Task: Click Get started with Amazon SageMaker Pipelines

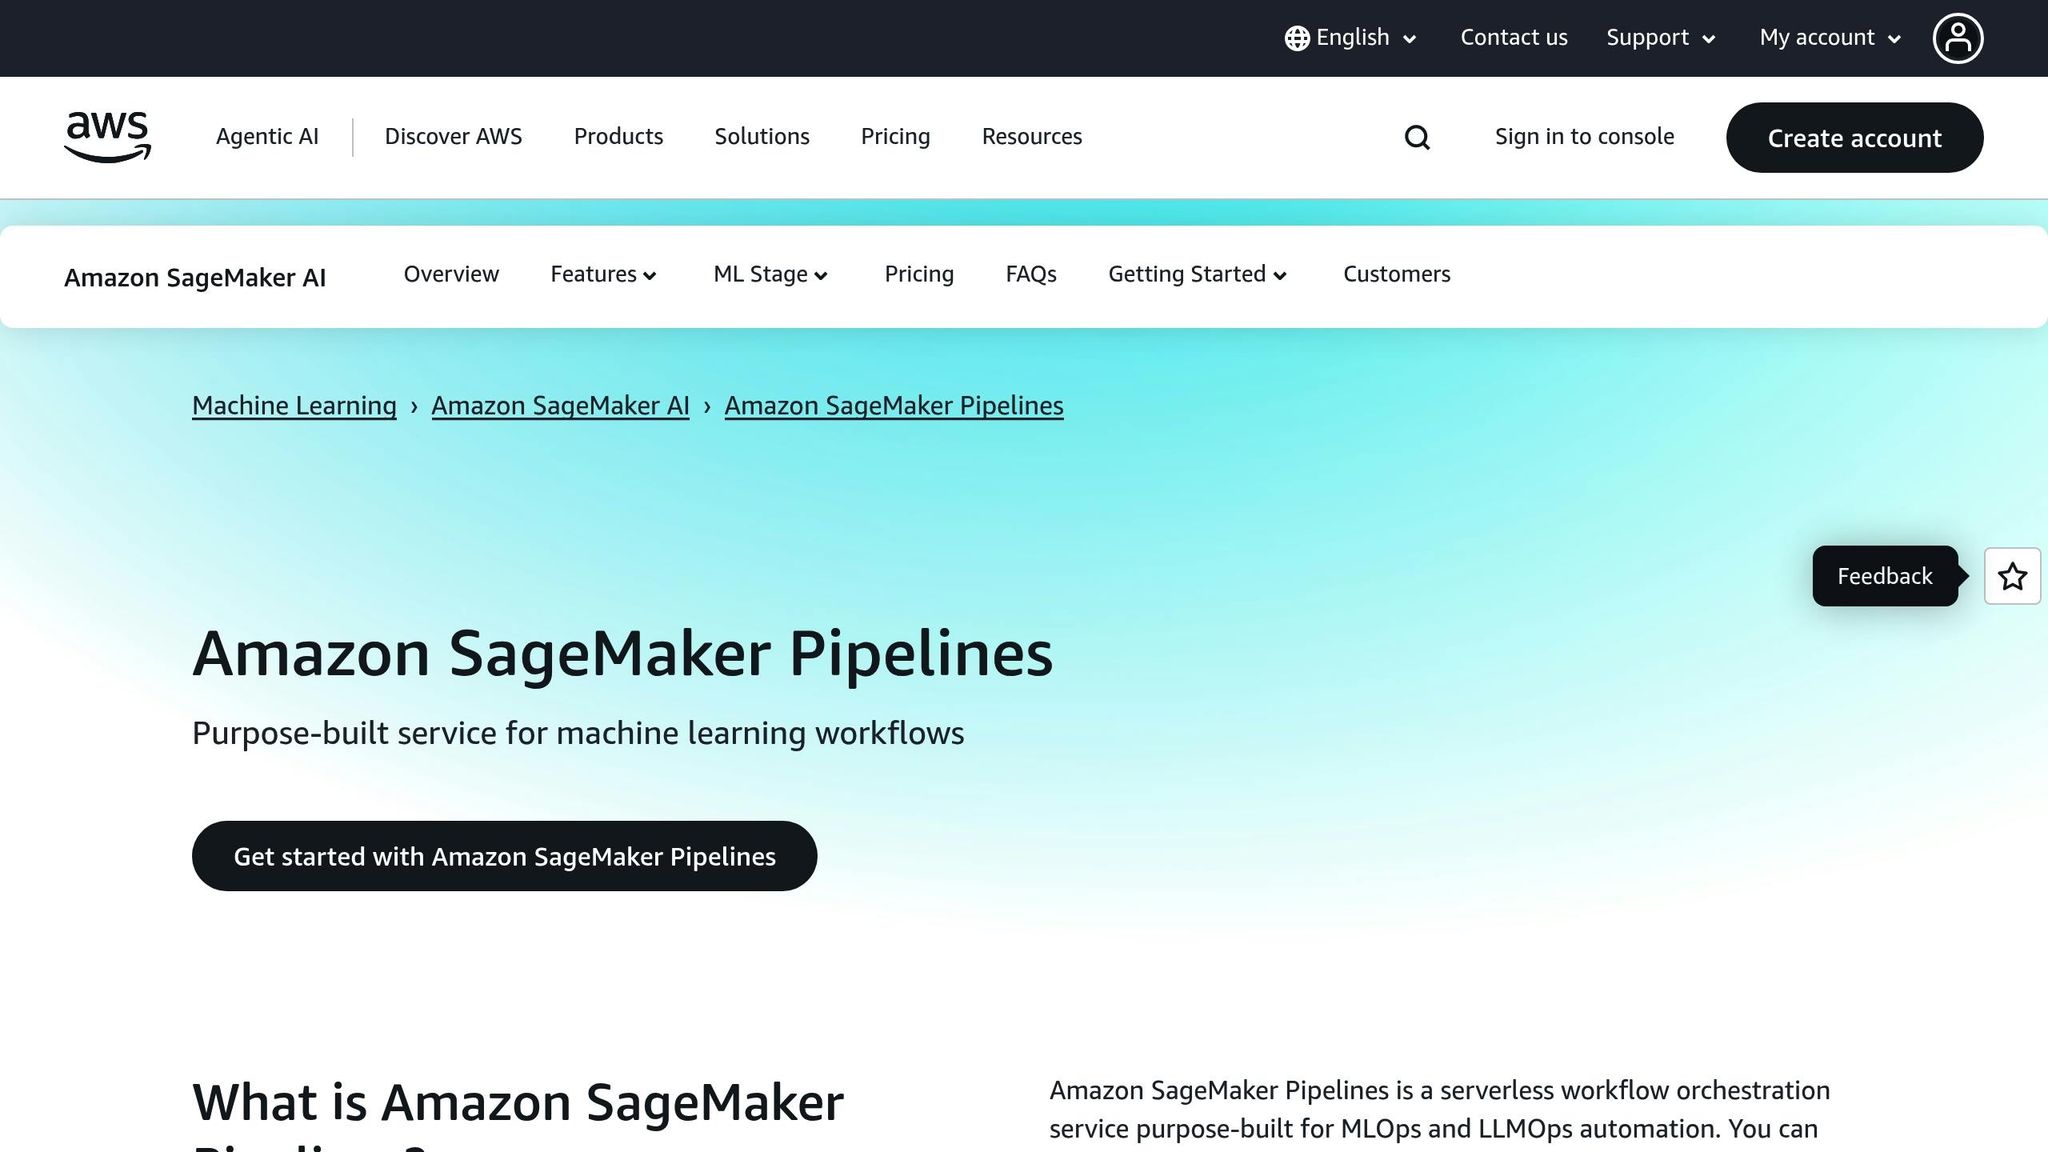Action: pyautogui.click(x=504, y=856)
